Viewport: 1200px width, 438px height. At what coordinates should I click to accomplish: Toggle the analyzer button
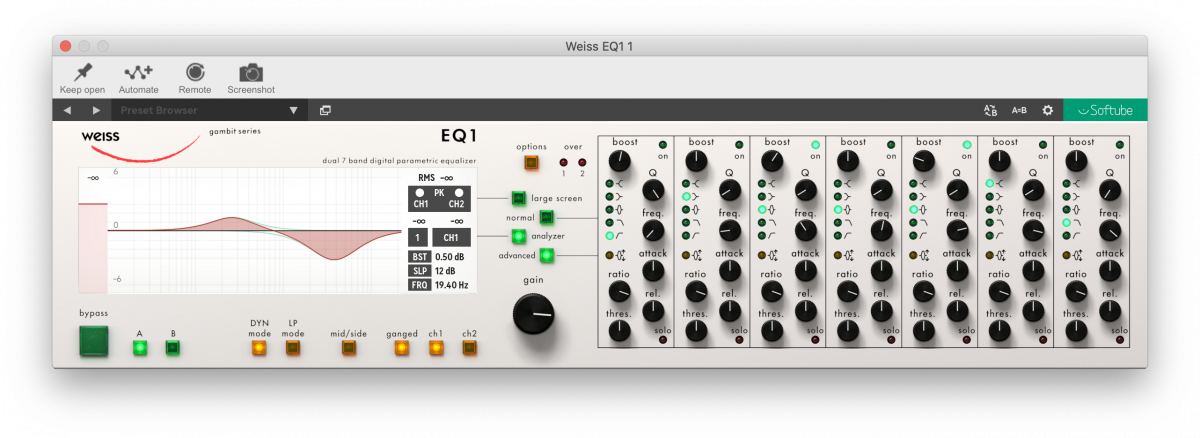coord(519,236)
